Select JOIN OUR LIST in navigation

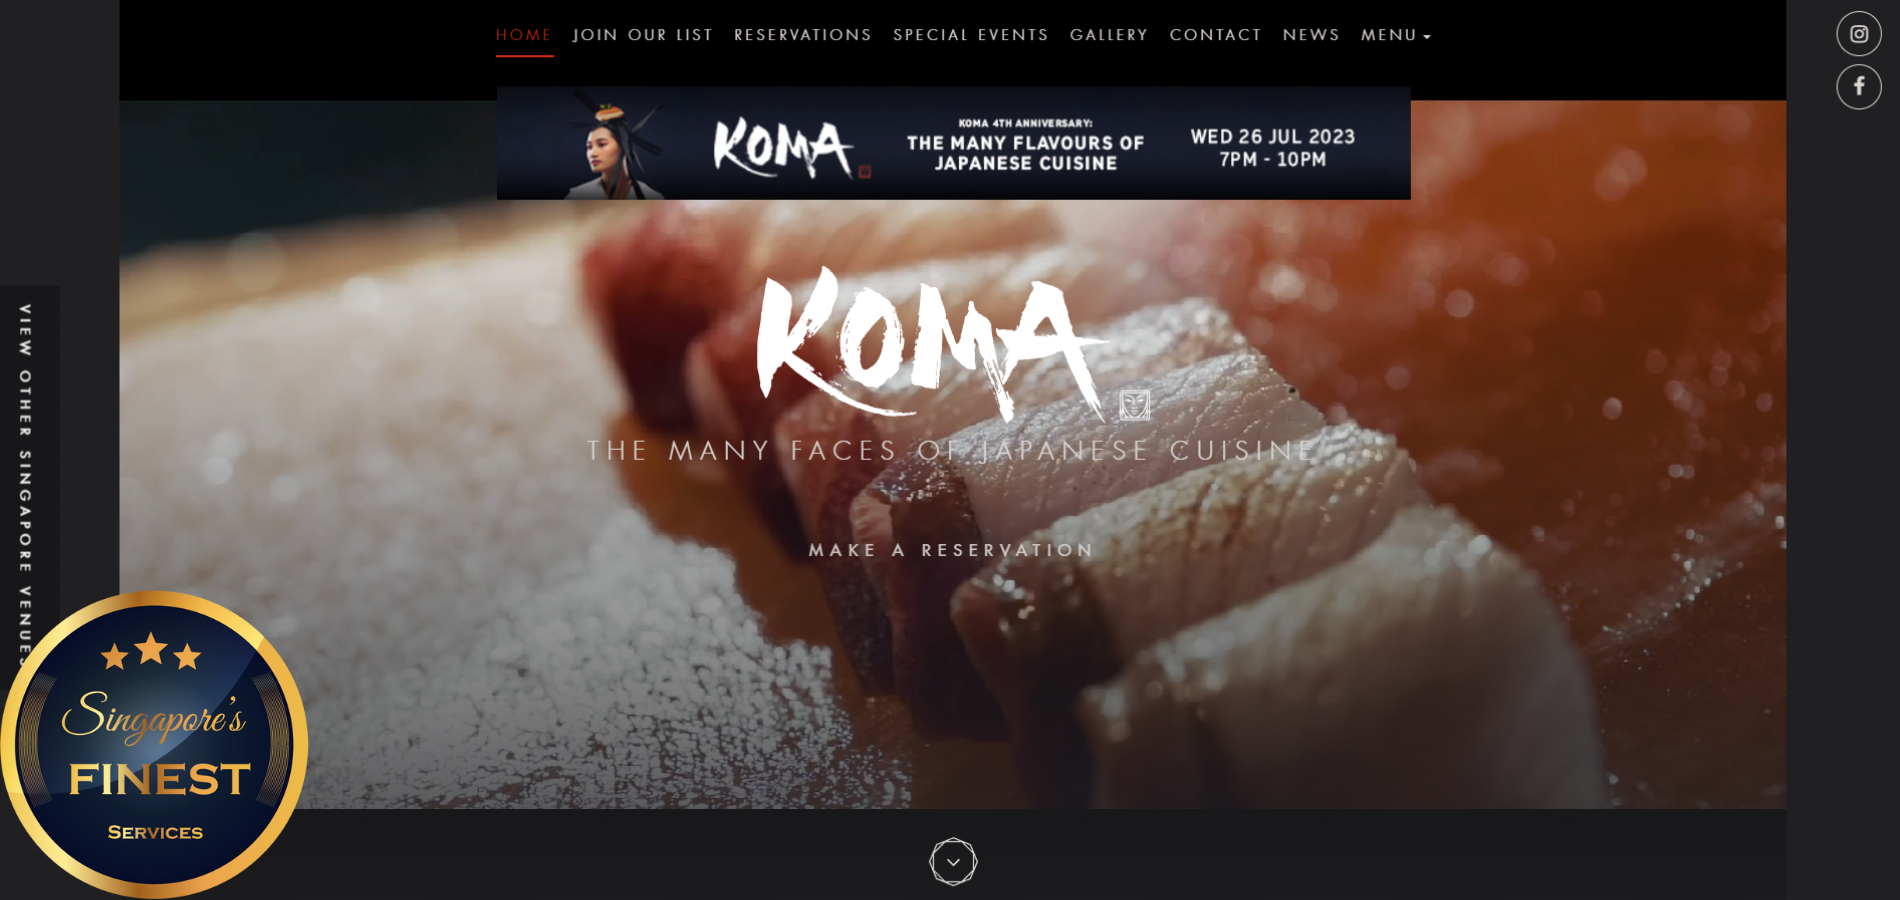pos(643,35)
